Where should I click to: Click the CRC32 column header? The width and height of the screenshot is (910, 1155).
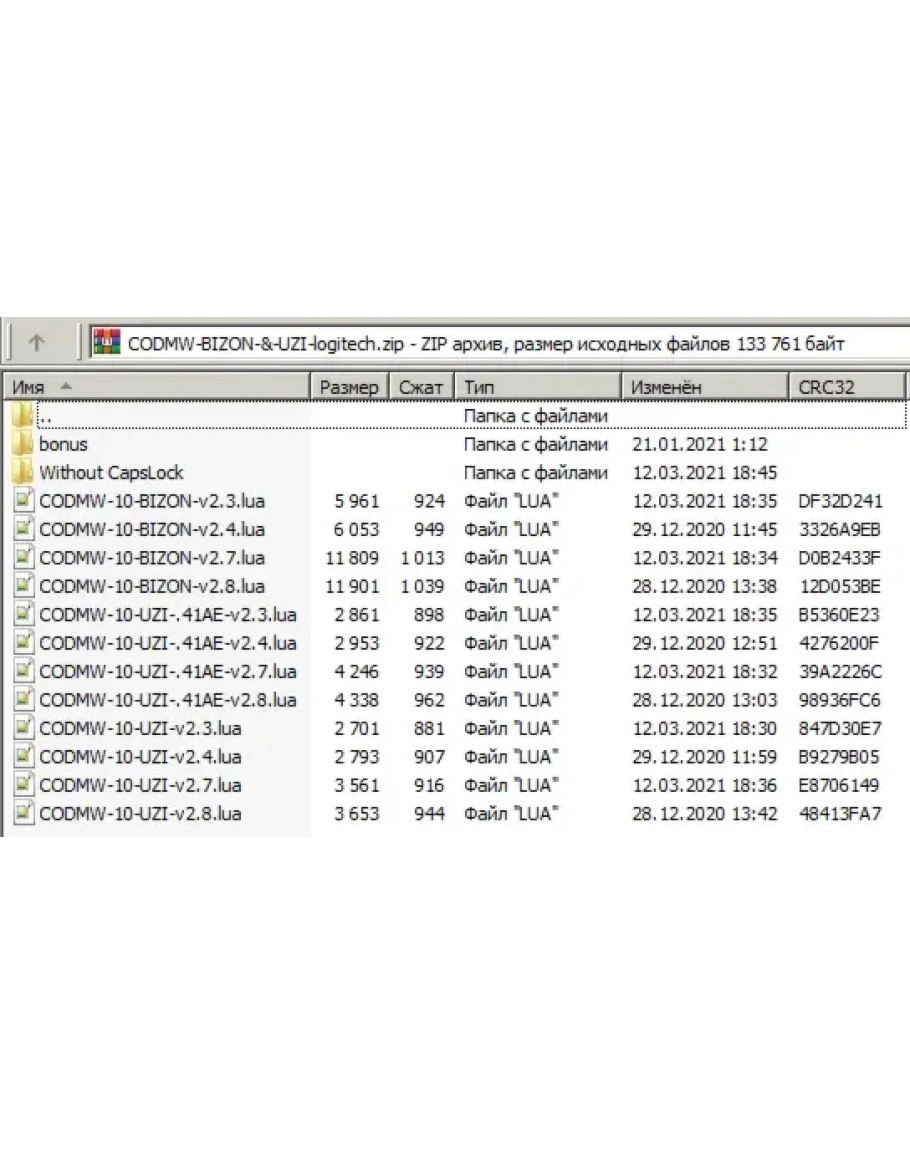click(x=846, y=387)
